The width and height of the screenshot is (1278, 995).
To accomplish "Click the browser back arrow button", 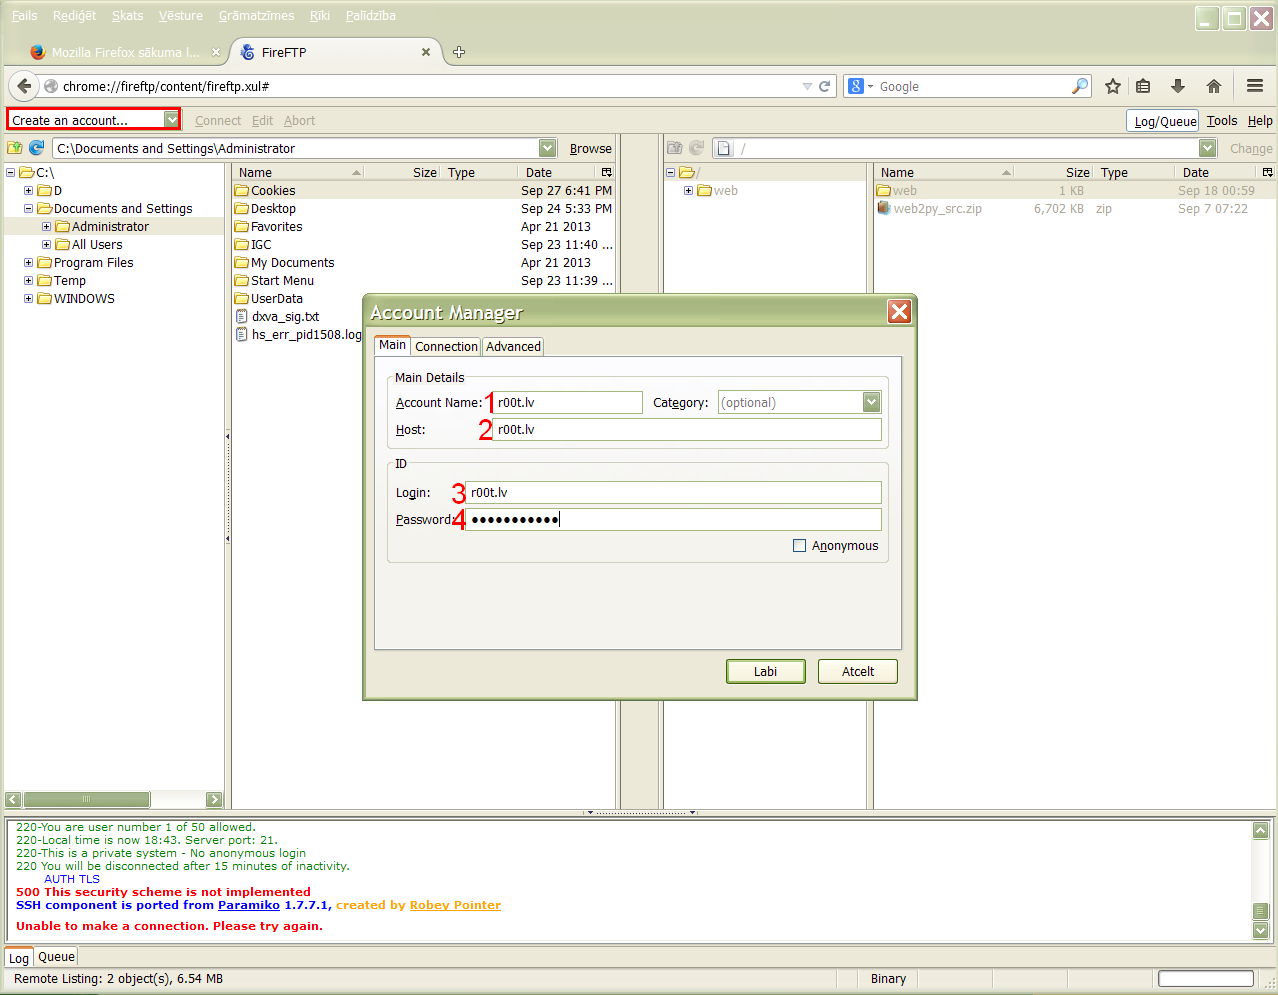I will click(25, 87).
